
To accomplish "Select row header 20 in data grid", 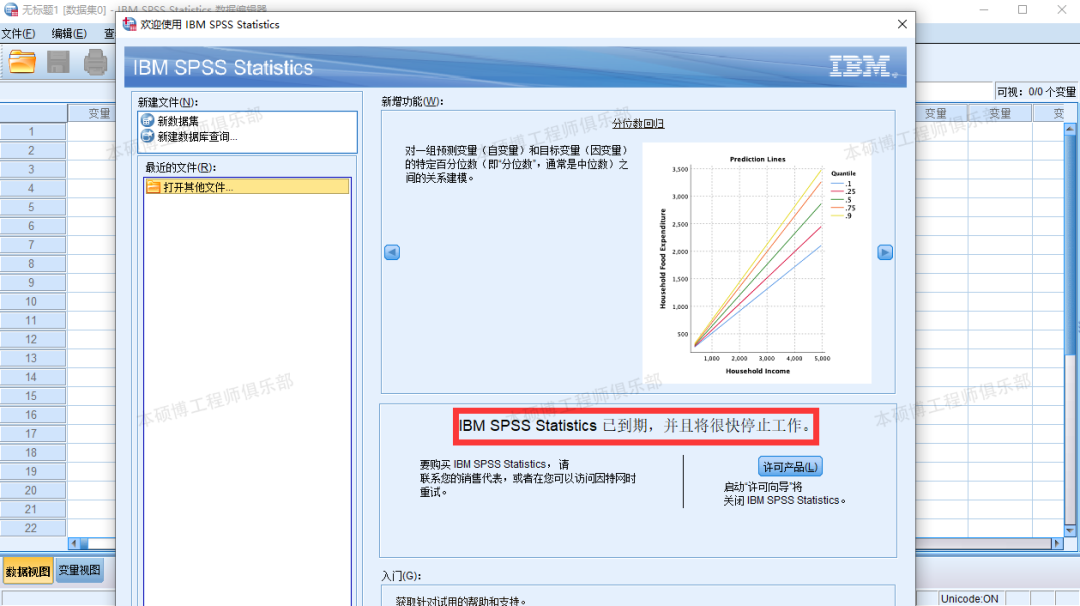I will click(x=33, y=490).
